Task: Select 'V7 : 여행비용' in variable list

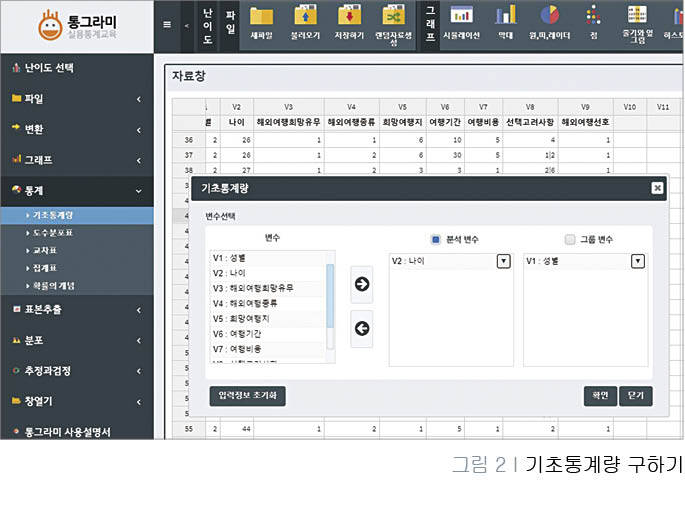Action: pos(268,349)
